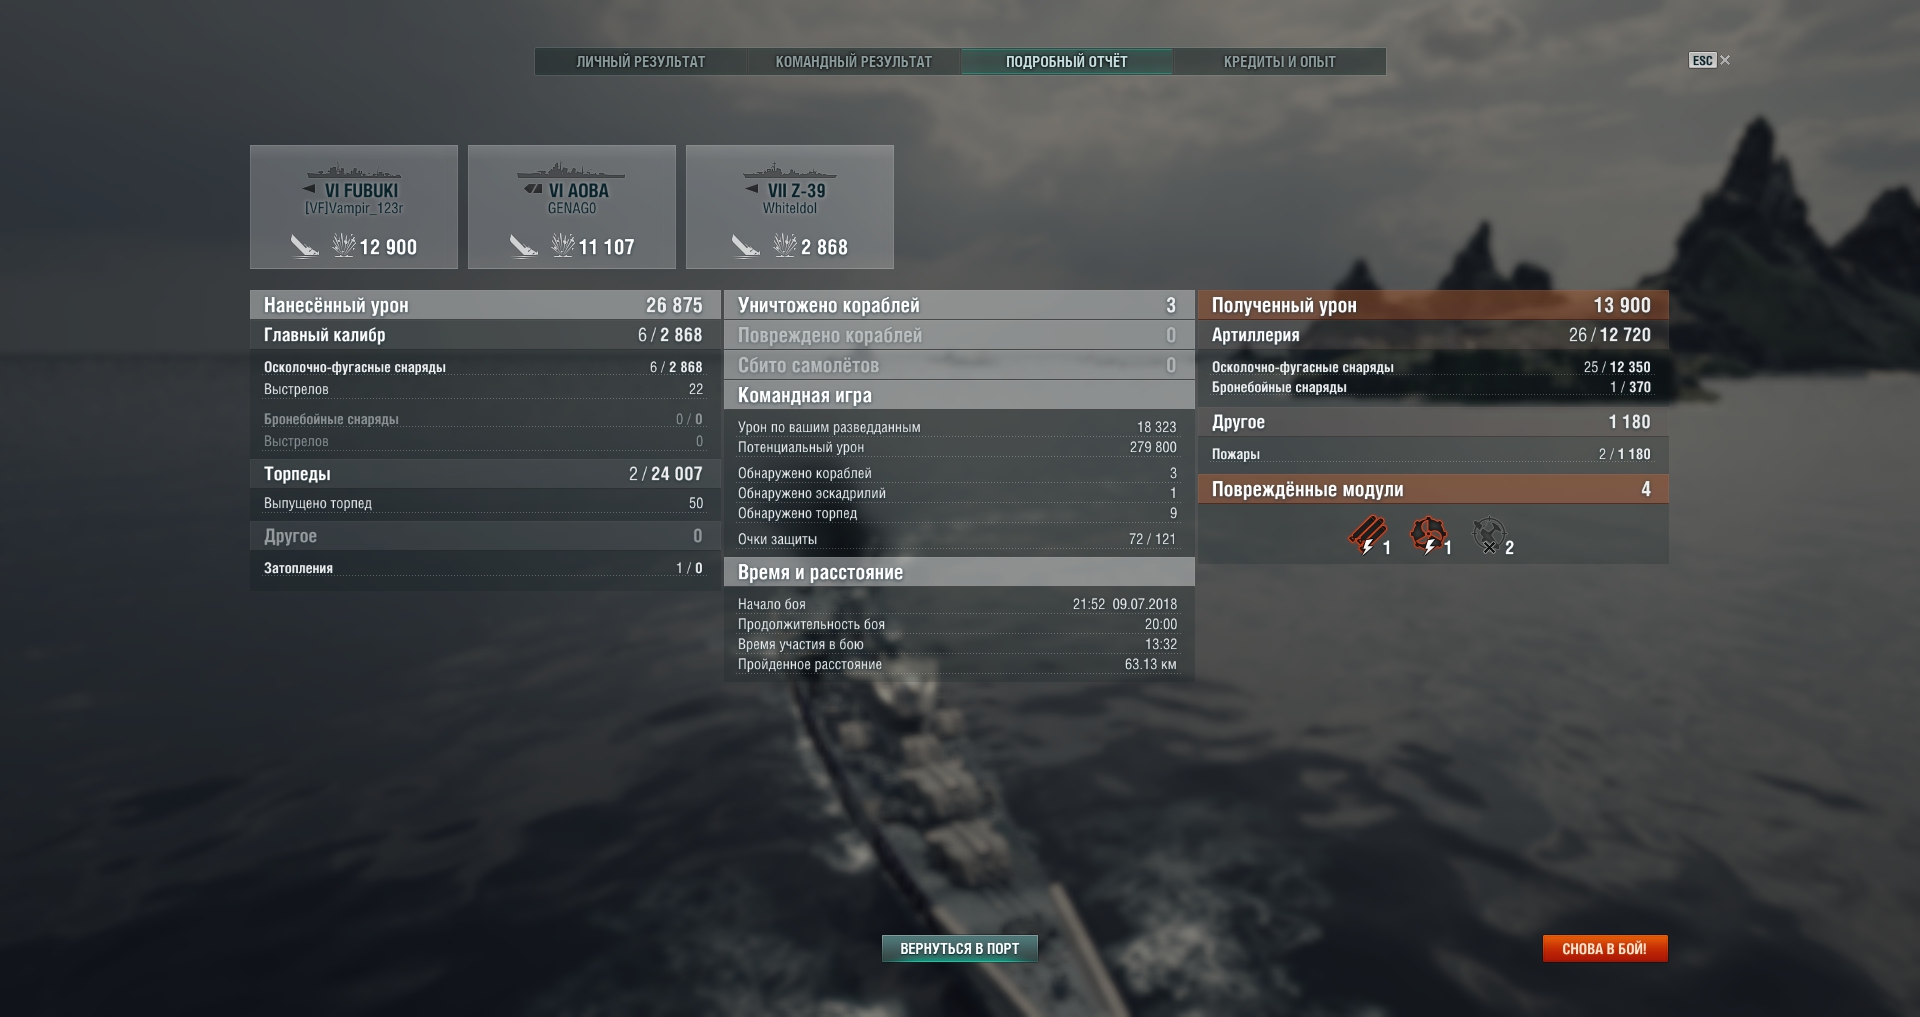Click the damage burst icon on Aoba card

click(x=562, y=245)
